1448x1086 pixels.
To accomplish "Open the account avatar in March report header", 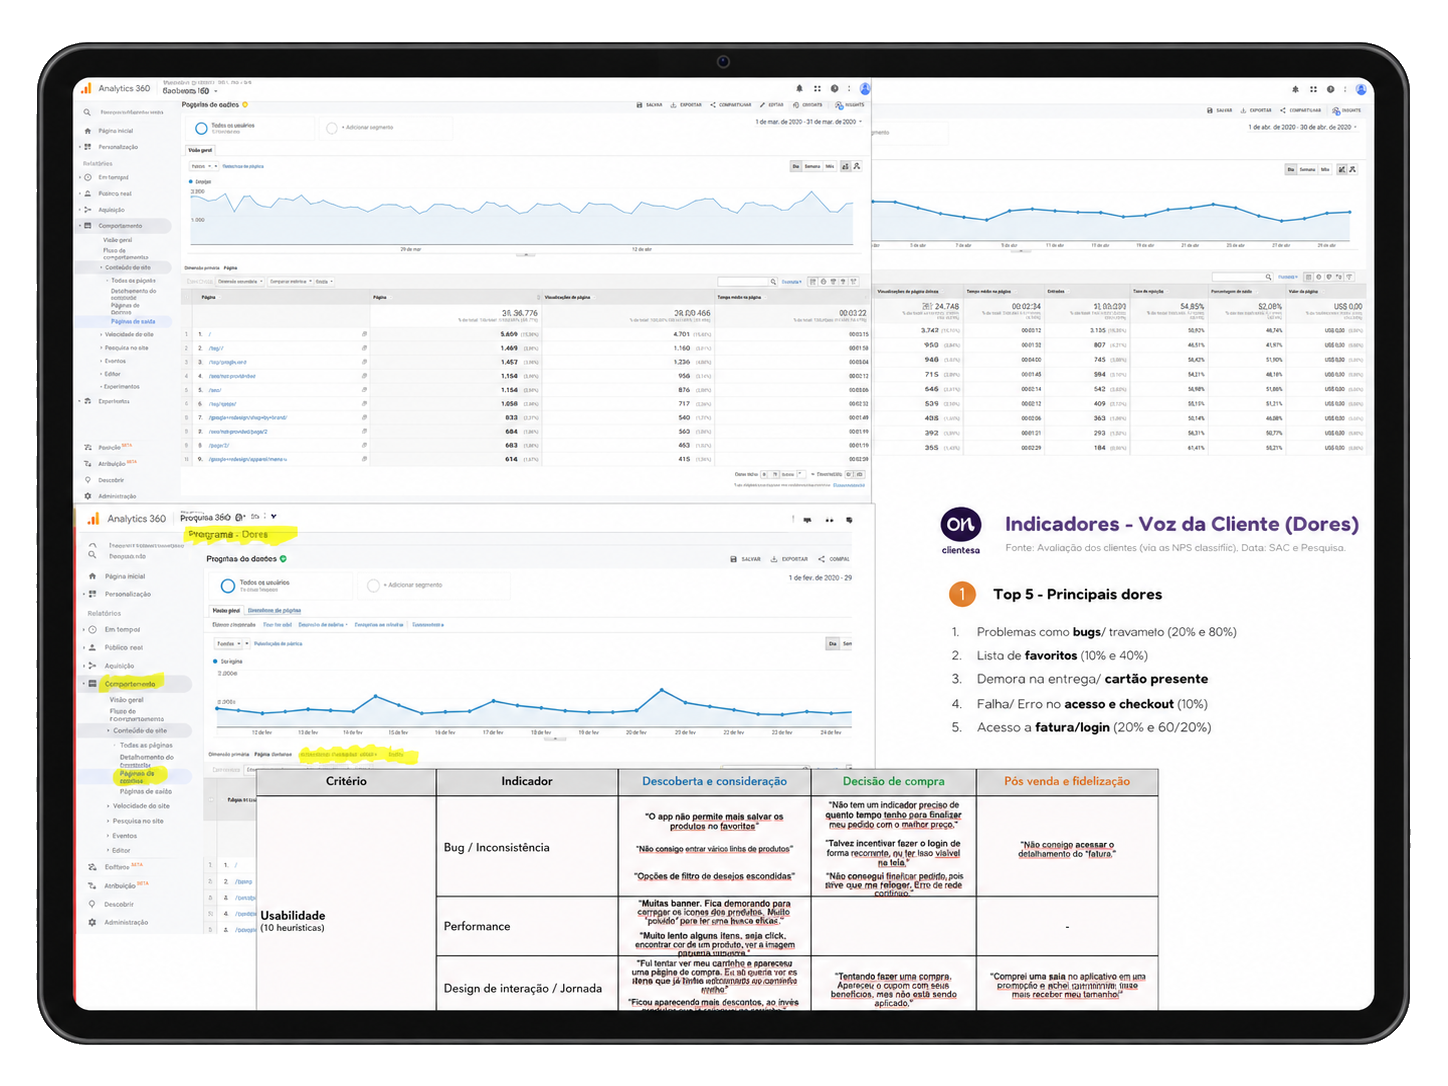I will point(865,88).
